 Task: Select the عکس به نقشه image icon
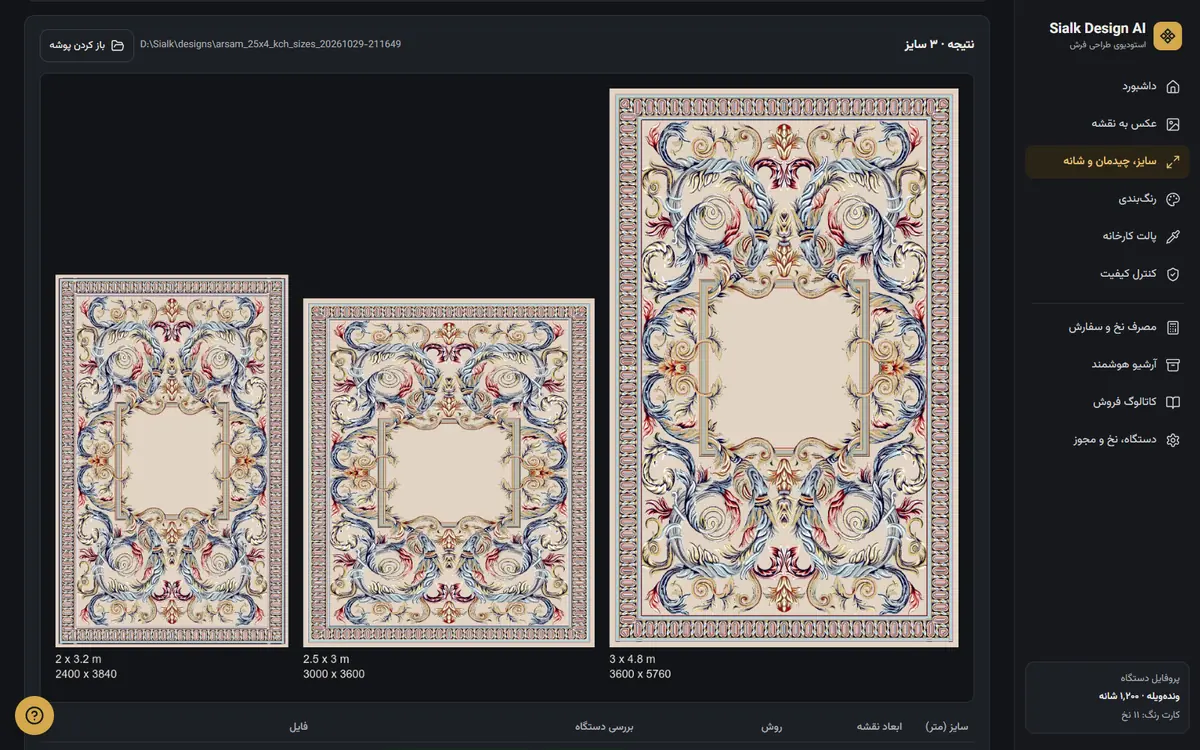click(1173, 124)
